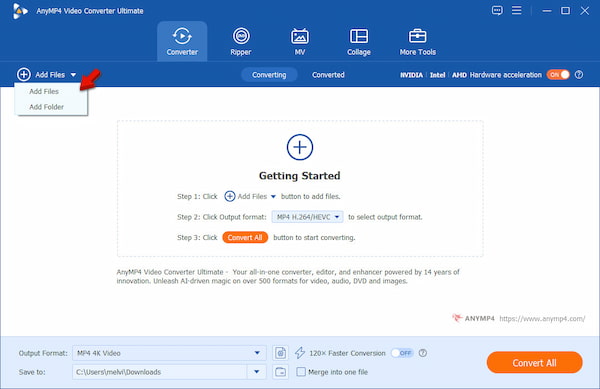Click the Getting Started heading
The height and width of the screenshot is (389, 600).
pyautogui.click(x=300, y=176)
